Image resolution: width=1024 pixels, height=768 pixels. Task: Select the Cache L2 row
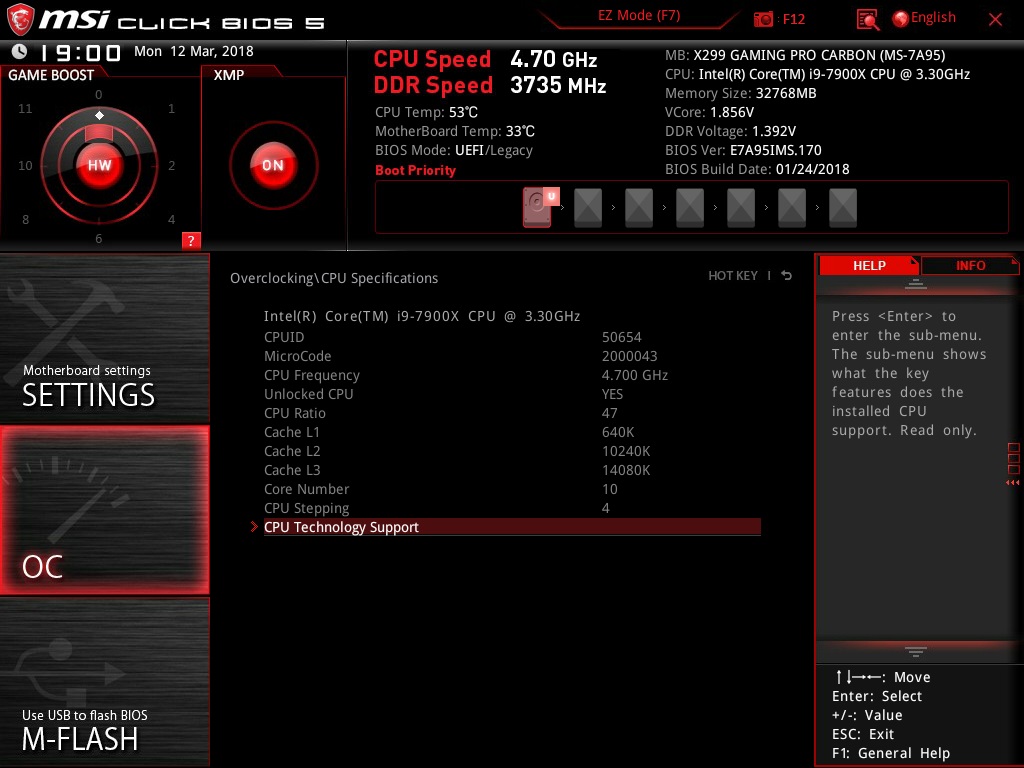coord(512,451)
